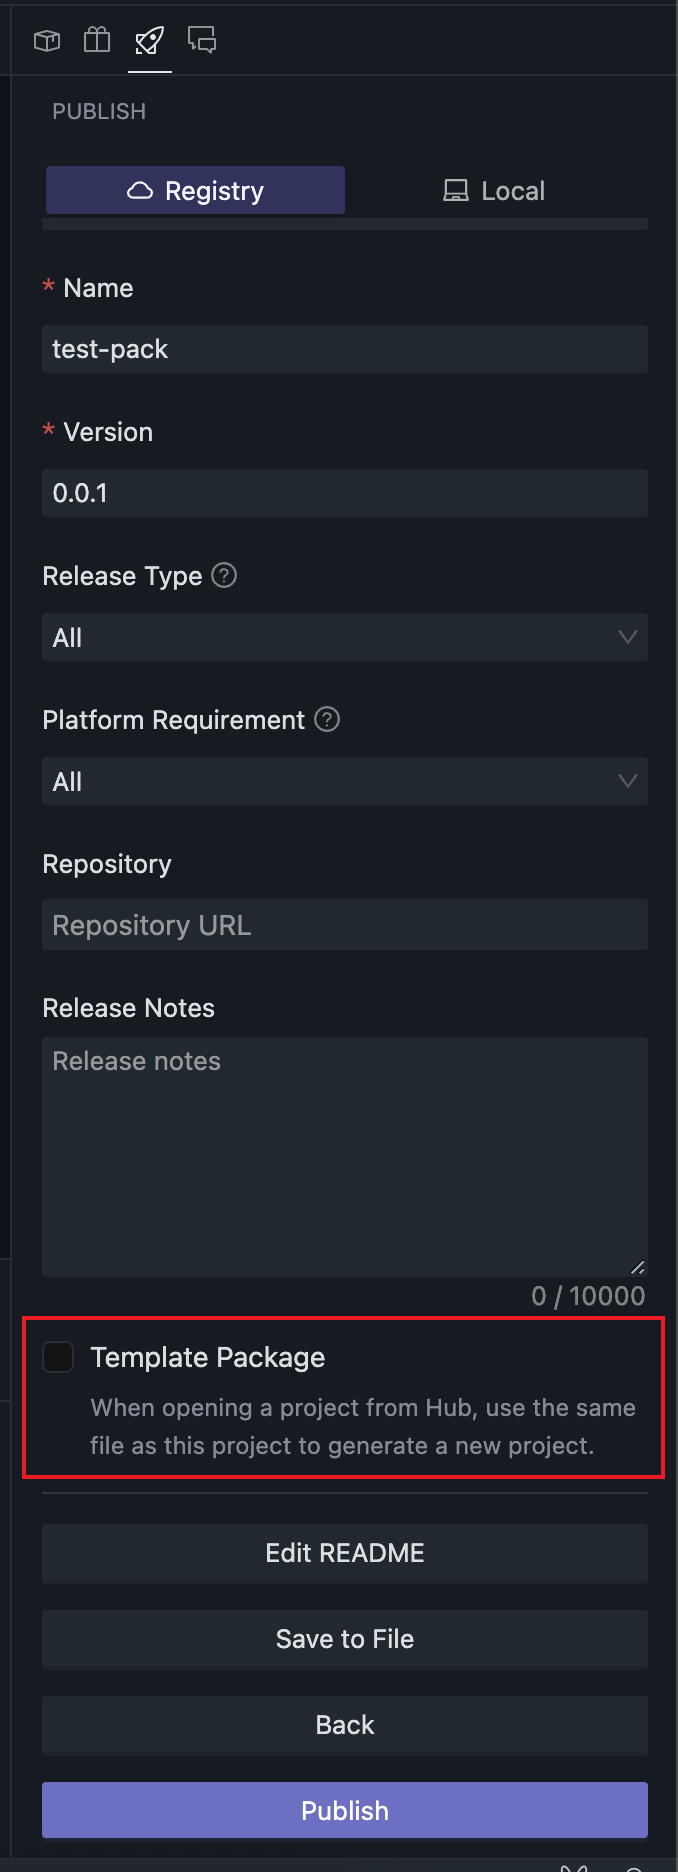Enable the Template Package checkbox

[x=58, y=1357]
